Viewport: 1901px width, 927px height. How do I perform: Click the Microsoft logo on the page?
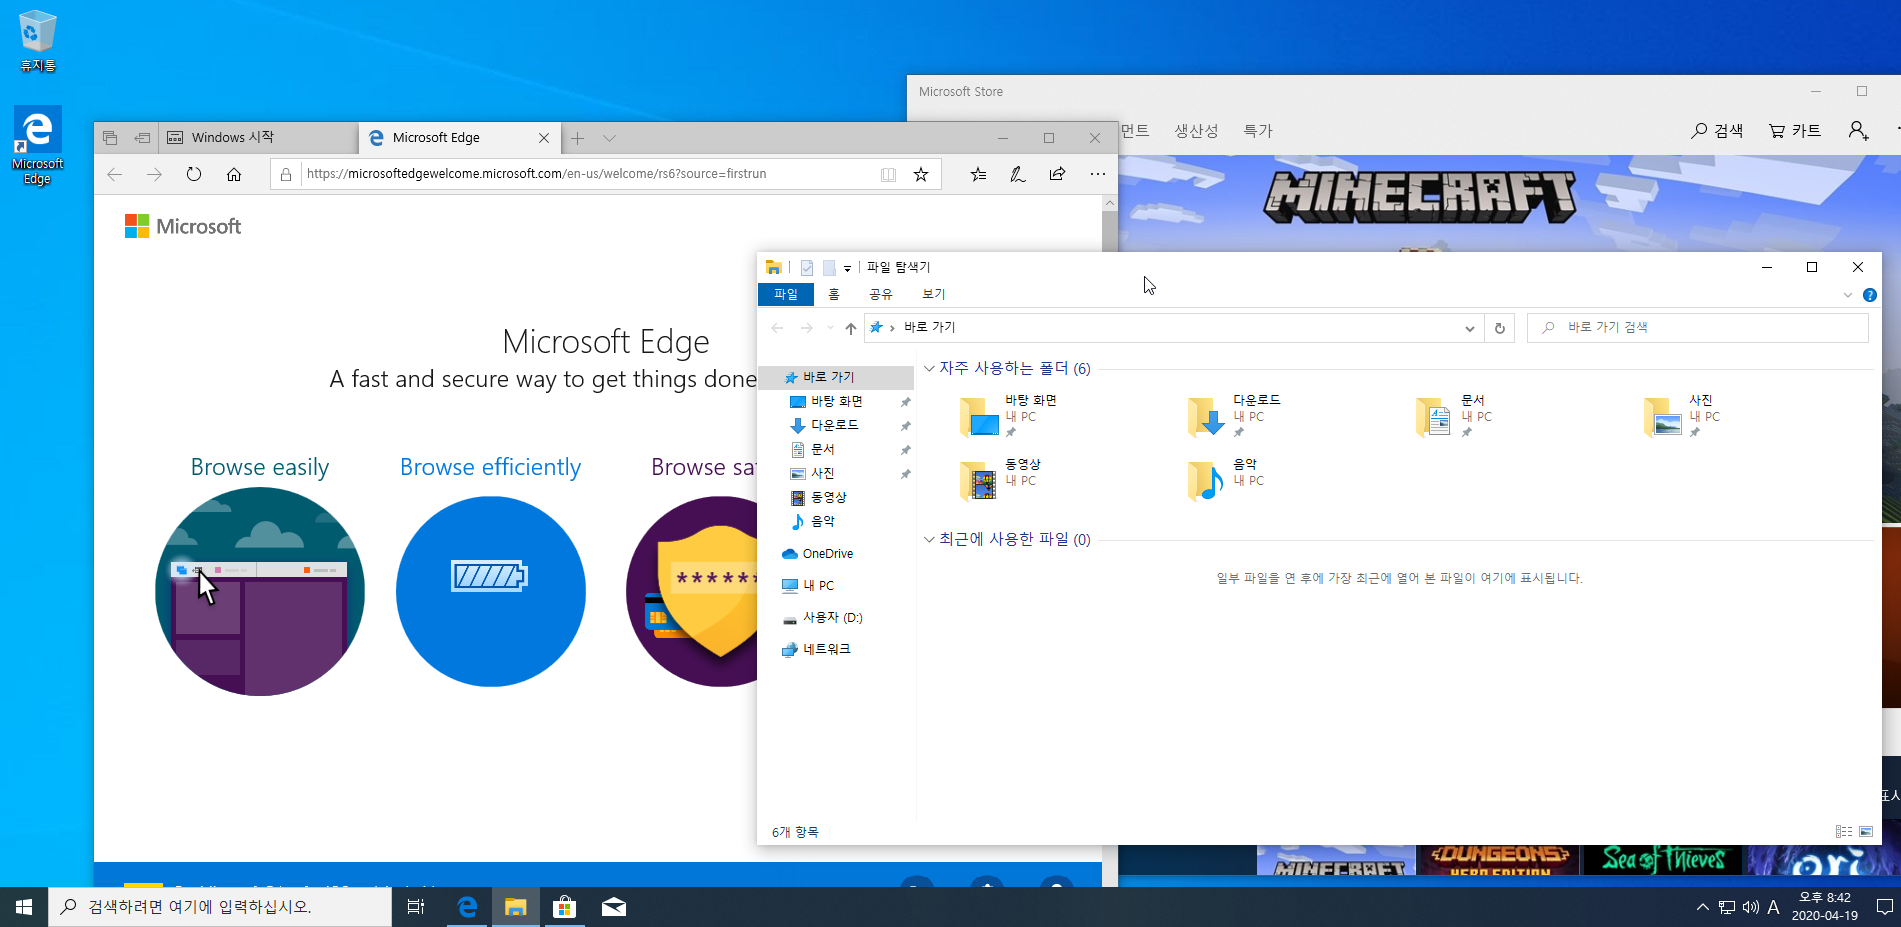point(183,226)
